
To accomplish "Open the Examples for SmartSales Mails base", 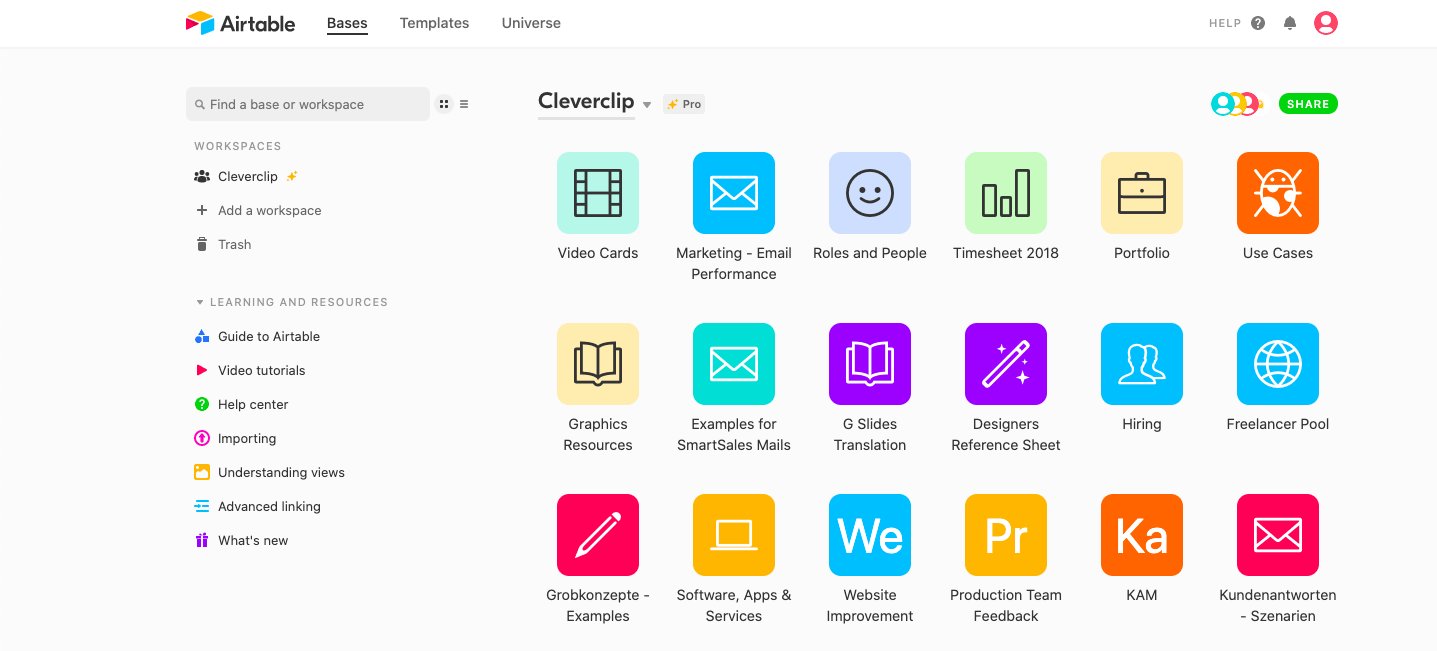I will [x=734, y=364].
